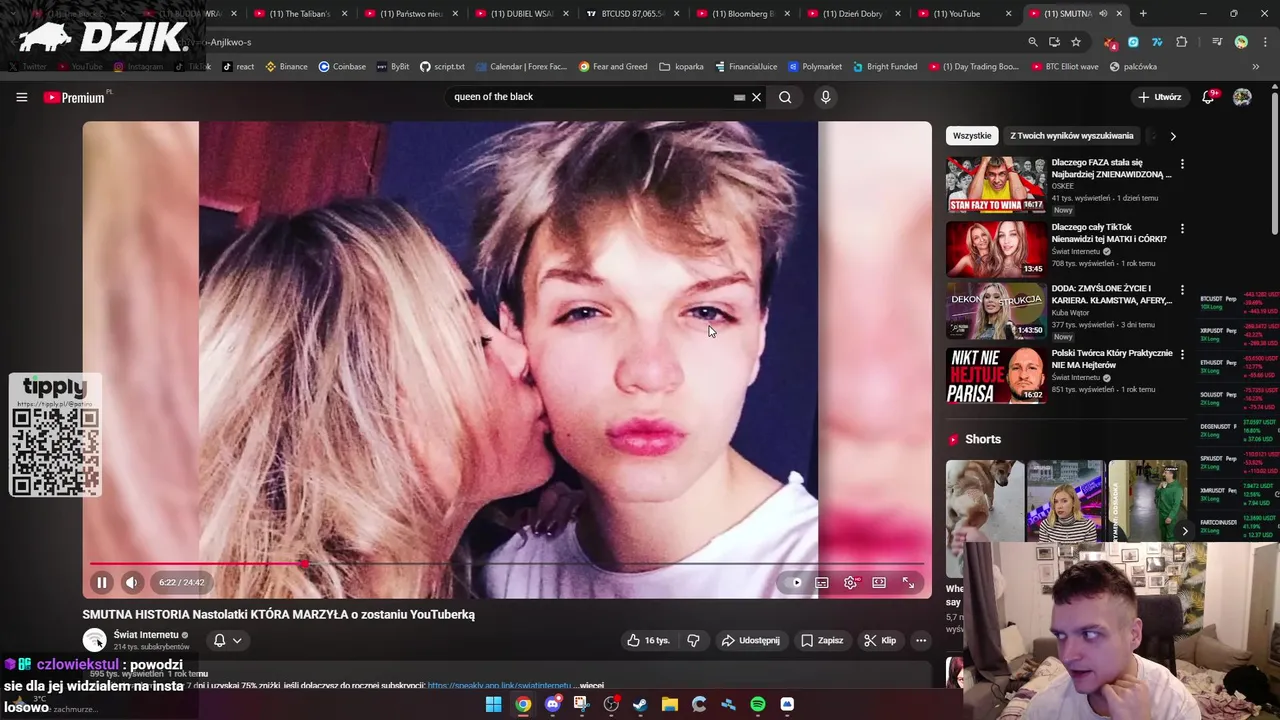Image resolution: width=1280 pixels, height=720 pixels.
Task: Open options for 'Polski Twórca' video
Action: pyautogui.click(x=1182, y=355)
